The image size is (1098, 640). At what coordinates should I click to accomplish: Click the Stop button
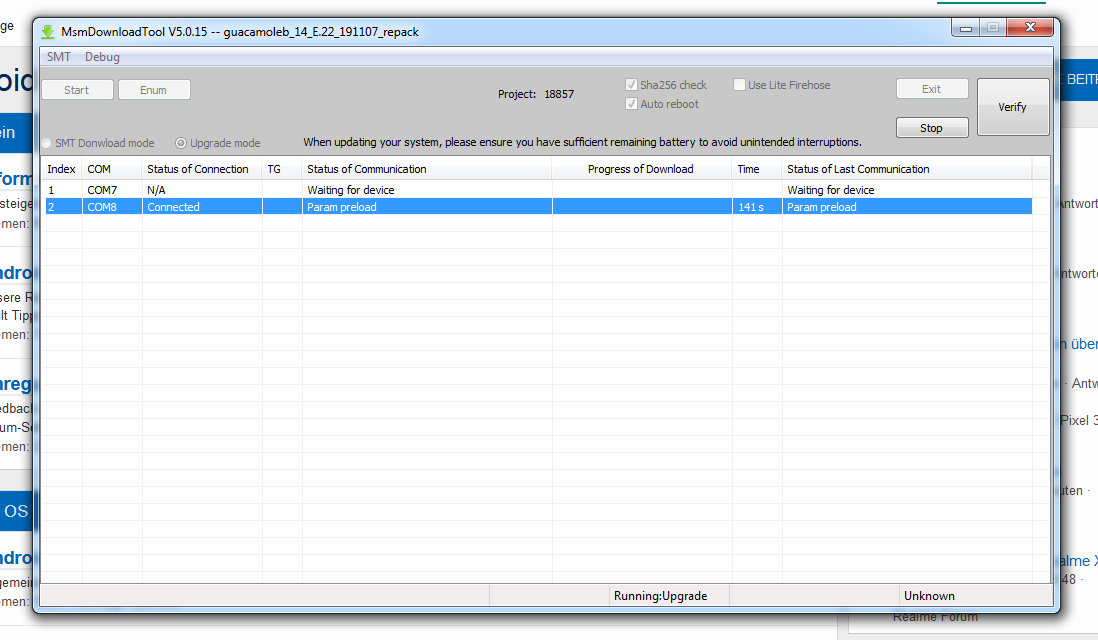pyautogui.click(x=931, y=128)
